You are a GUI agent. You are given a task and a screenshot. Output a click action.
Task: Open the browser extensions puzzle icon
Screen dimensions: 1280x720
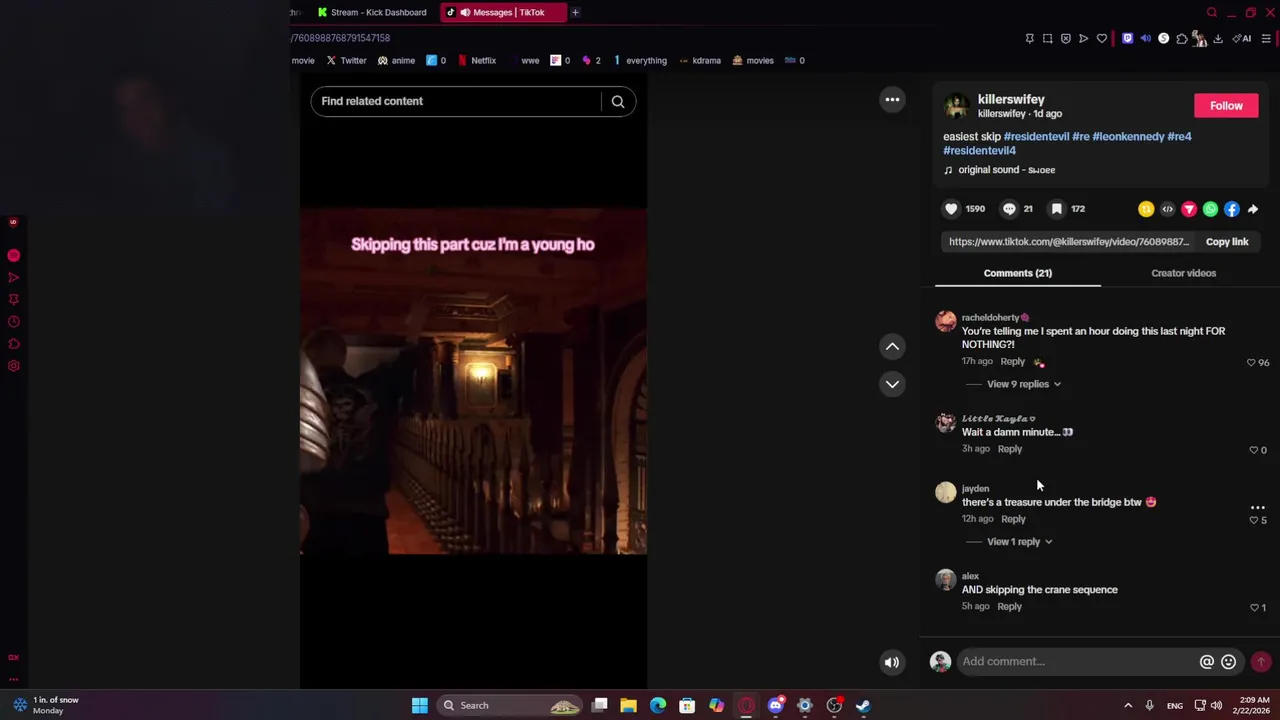coord(1181,38)
